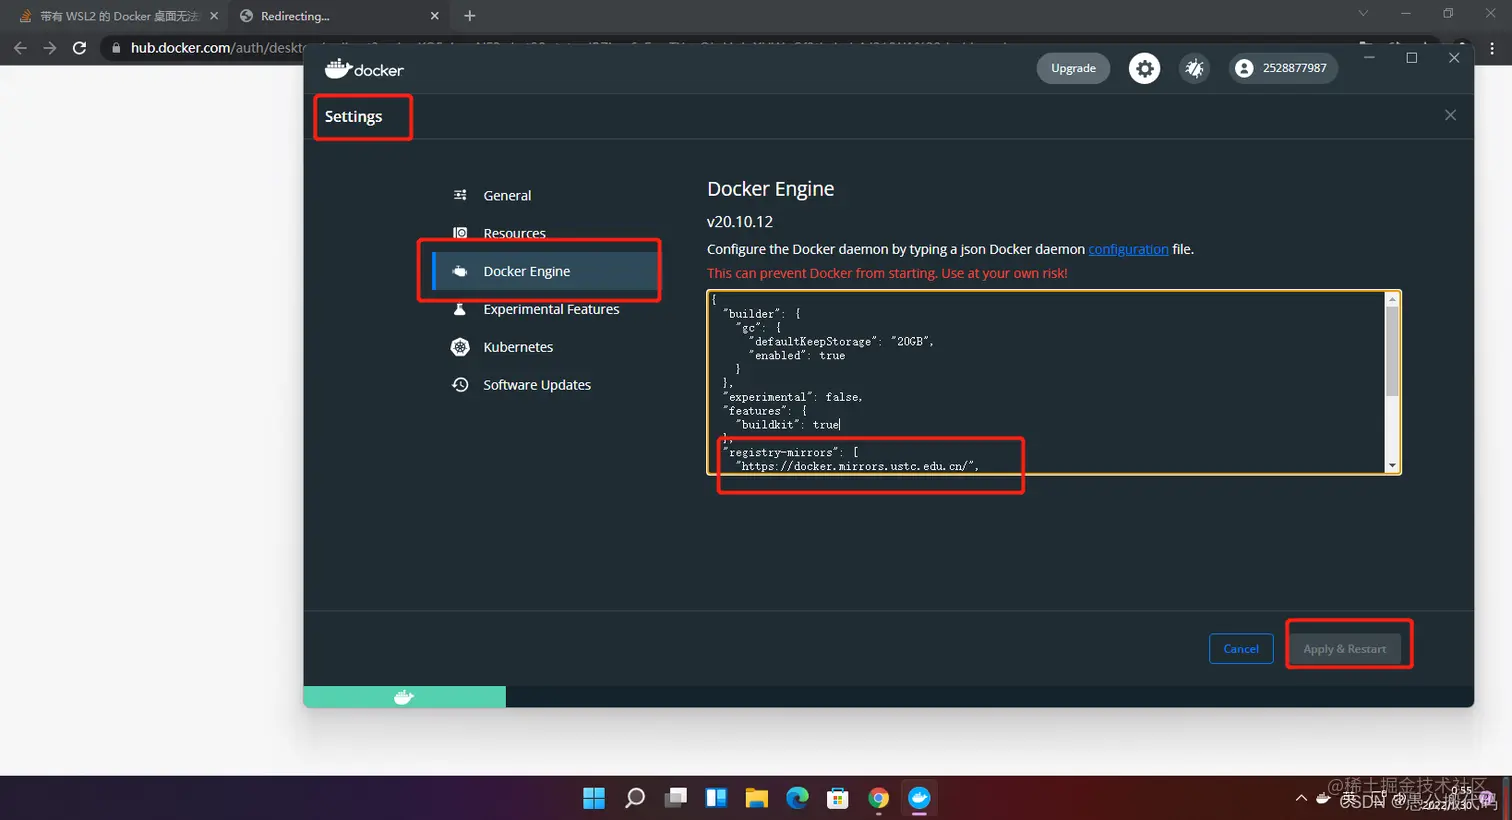Reload the Chrome page

pyautogui.click(x=79, y=47)
